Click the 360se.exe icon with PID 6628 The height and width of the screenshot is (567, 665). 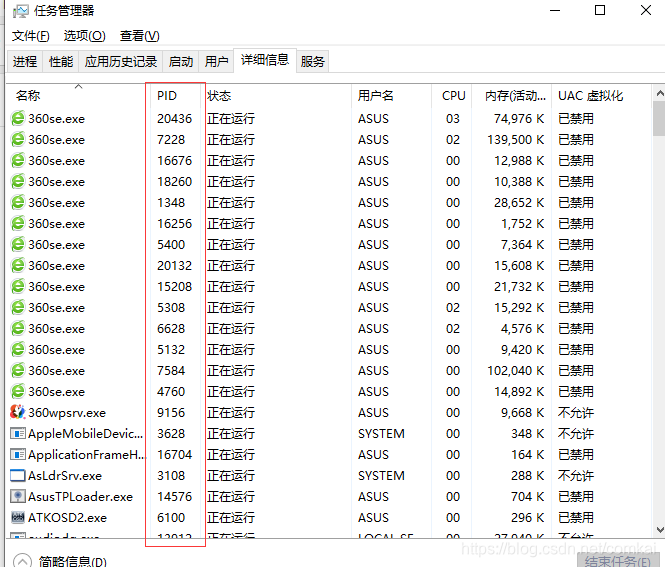click(18, 329)
